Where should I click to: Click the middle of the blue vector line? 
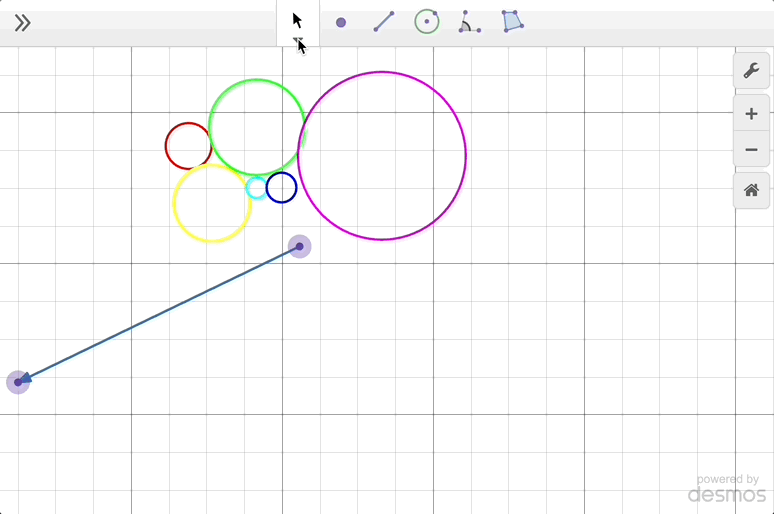[x=159, y=314]
